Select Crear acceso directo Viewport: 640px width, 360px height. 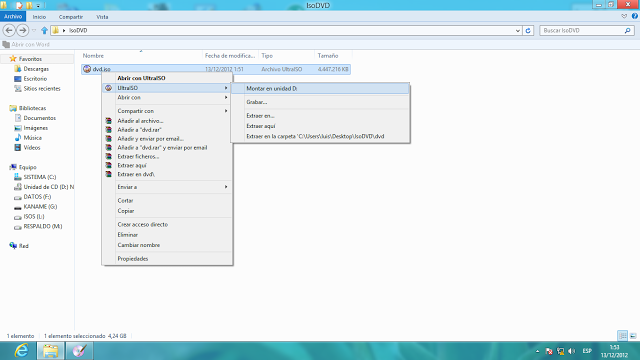pos(167,224)
